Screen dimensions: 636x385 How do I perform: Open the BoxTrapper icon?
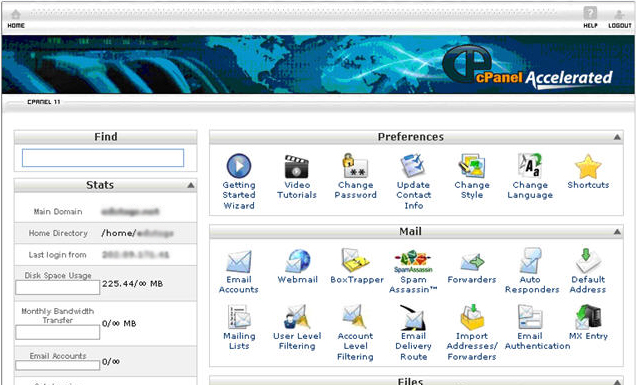coord(355,260)
